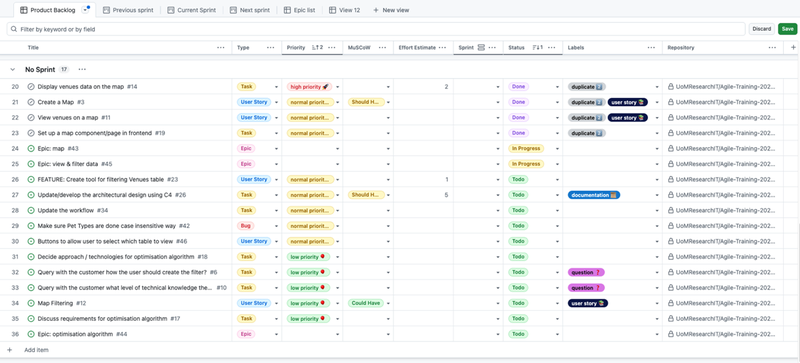Click effort estimate value 5 in row 27
This screenshot has width=800, height=363.
coord(446,195)
